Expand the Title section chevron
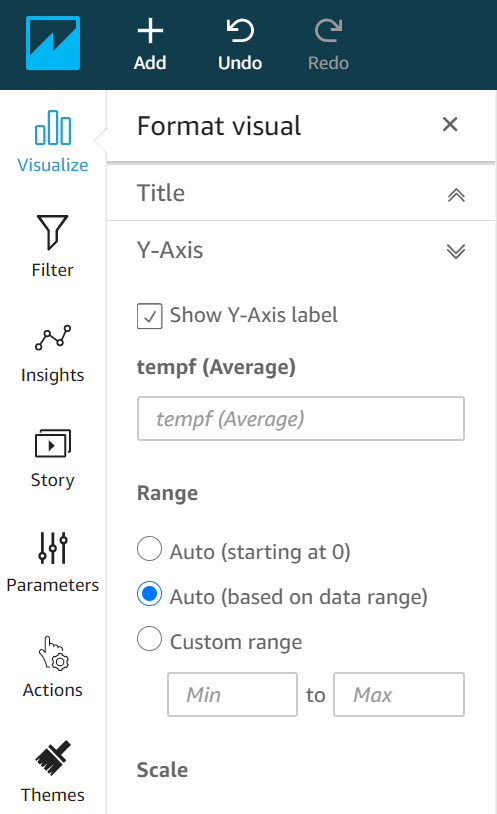The width and height of the screenshot is (497, 814). (x=456, y=195)
